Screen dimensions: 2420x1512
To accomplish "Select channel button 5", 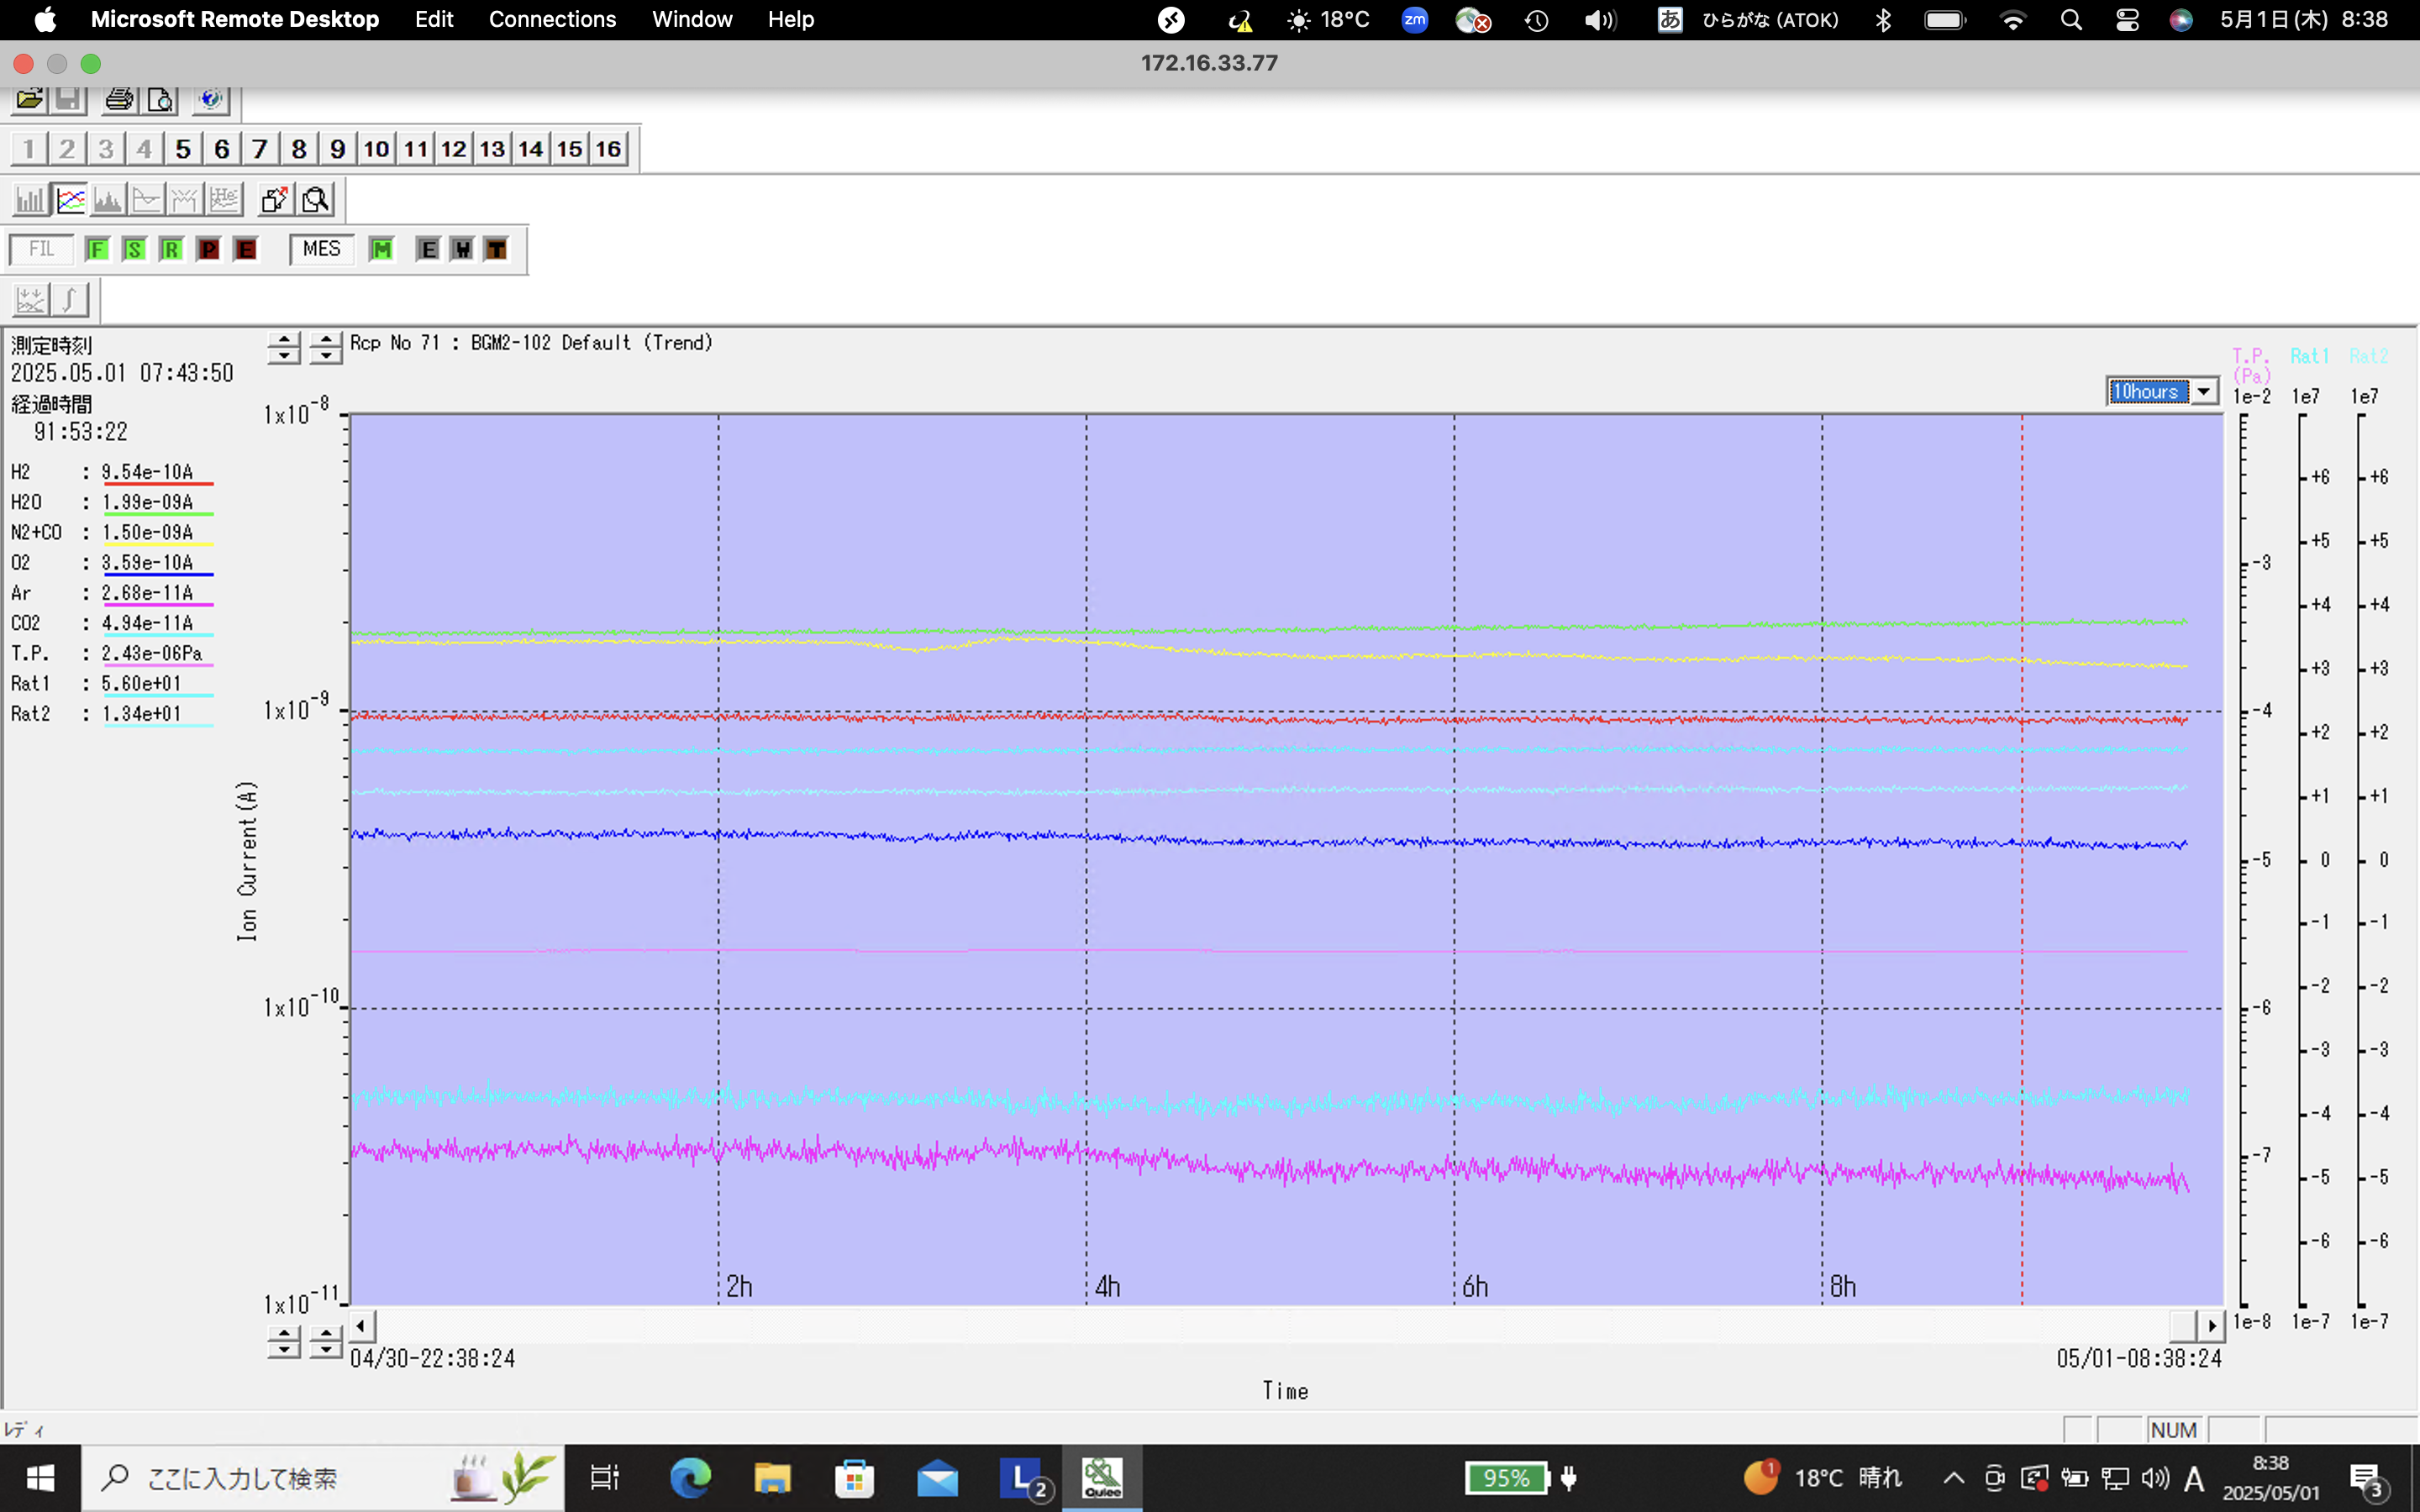I will tap(183, 149).
